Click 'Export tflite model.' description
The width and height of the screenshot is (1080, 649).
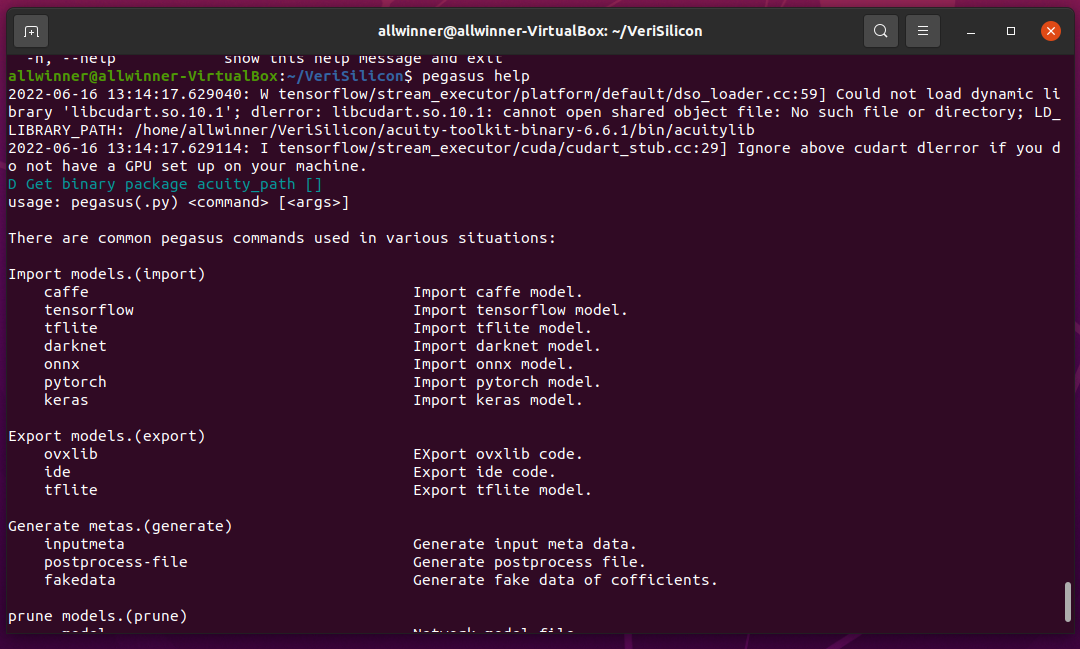503,490
